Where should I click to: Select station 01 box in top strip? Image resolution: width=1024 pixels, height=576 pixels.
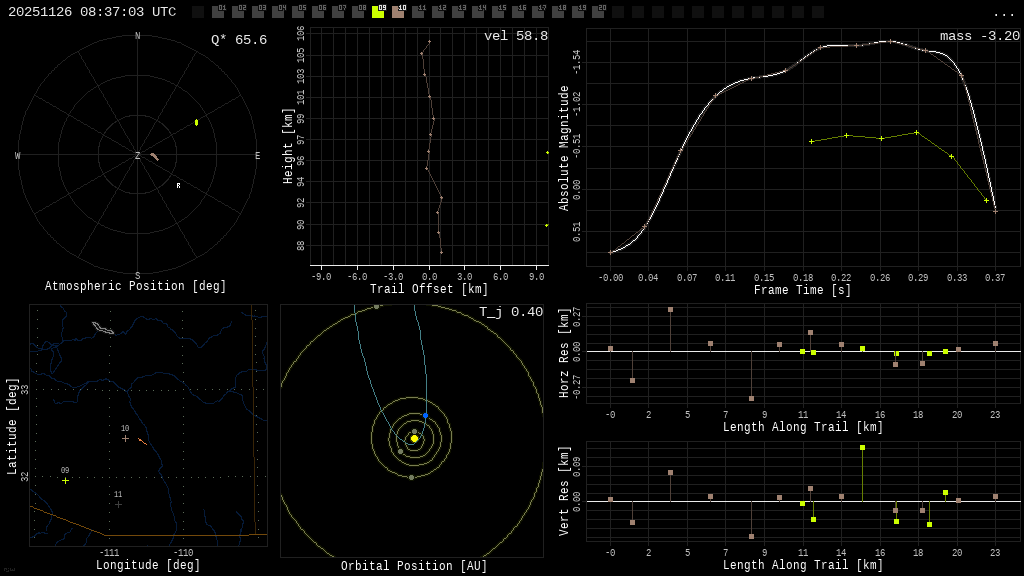pyautogui.click(x=218, y=12)
